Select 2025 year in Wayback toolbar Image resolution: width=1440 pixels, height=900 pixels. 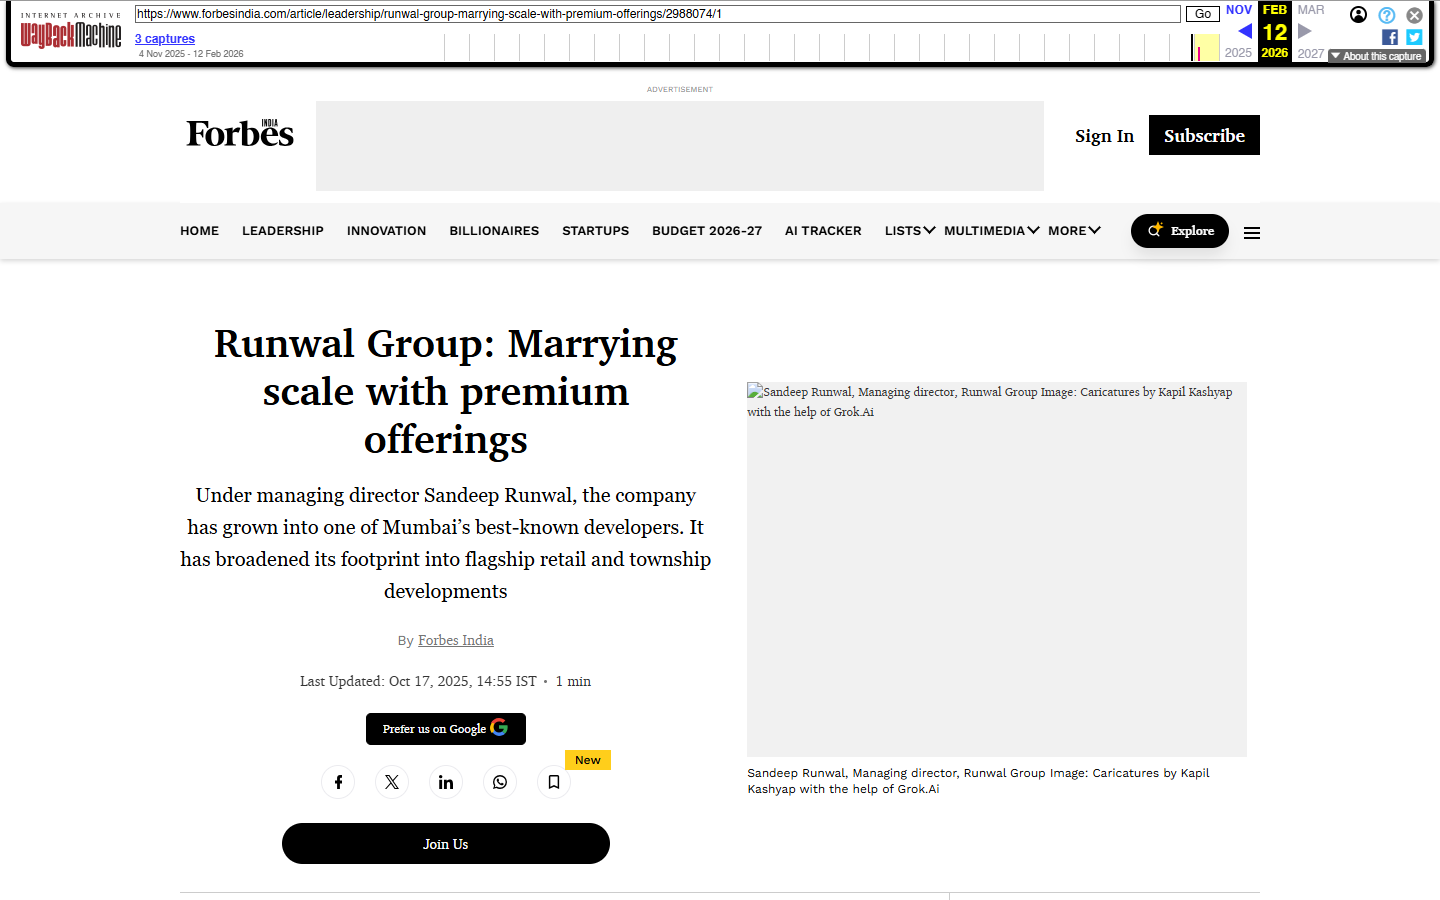1238,53
